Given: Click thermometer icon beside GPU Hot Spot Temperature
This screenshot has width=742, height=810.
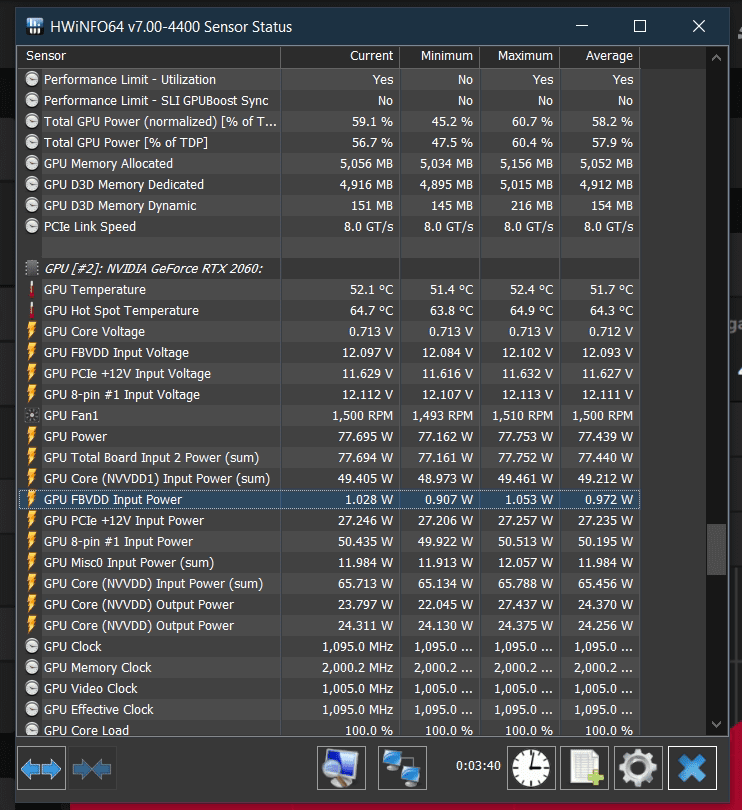Looking at the screenshot, I should [32, 310].
